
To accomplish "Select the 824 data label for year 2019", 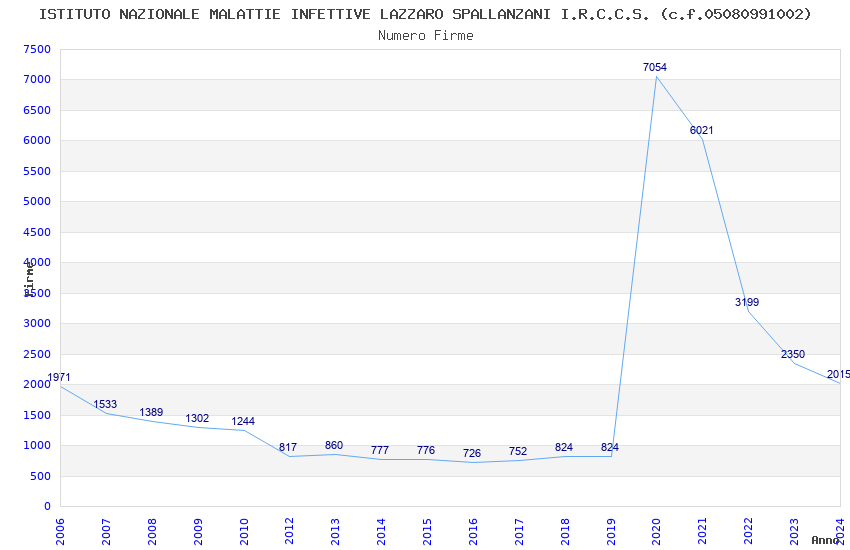I will (x=610, y=448).
